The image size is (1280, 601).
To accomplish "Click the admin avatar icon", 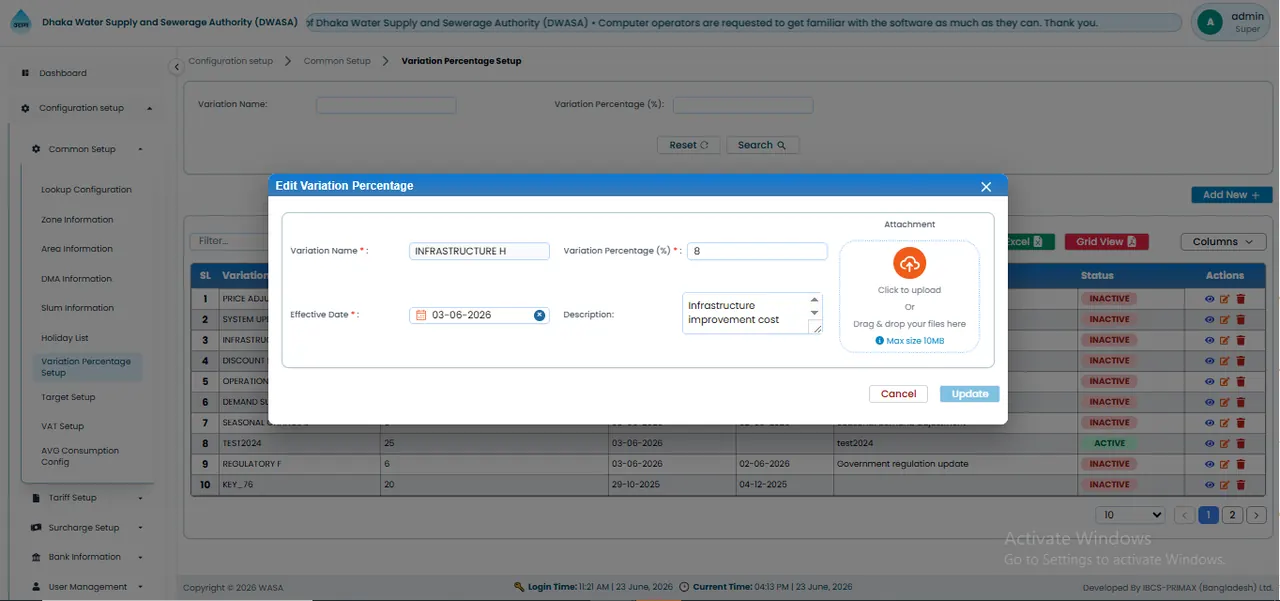I will (x=1210, y=22).
